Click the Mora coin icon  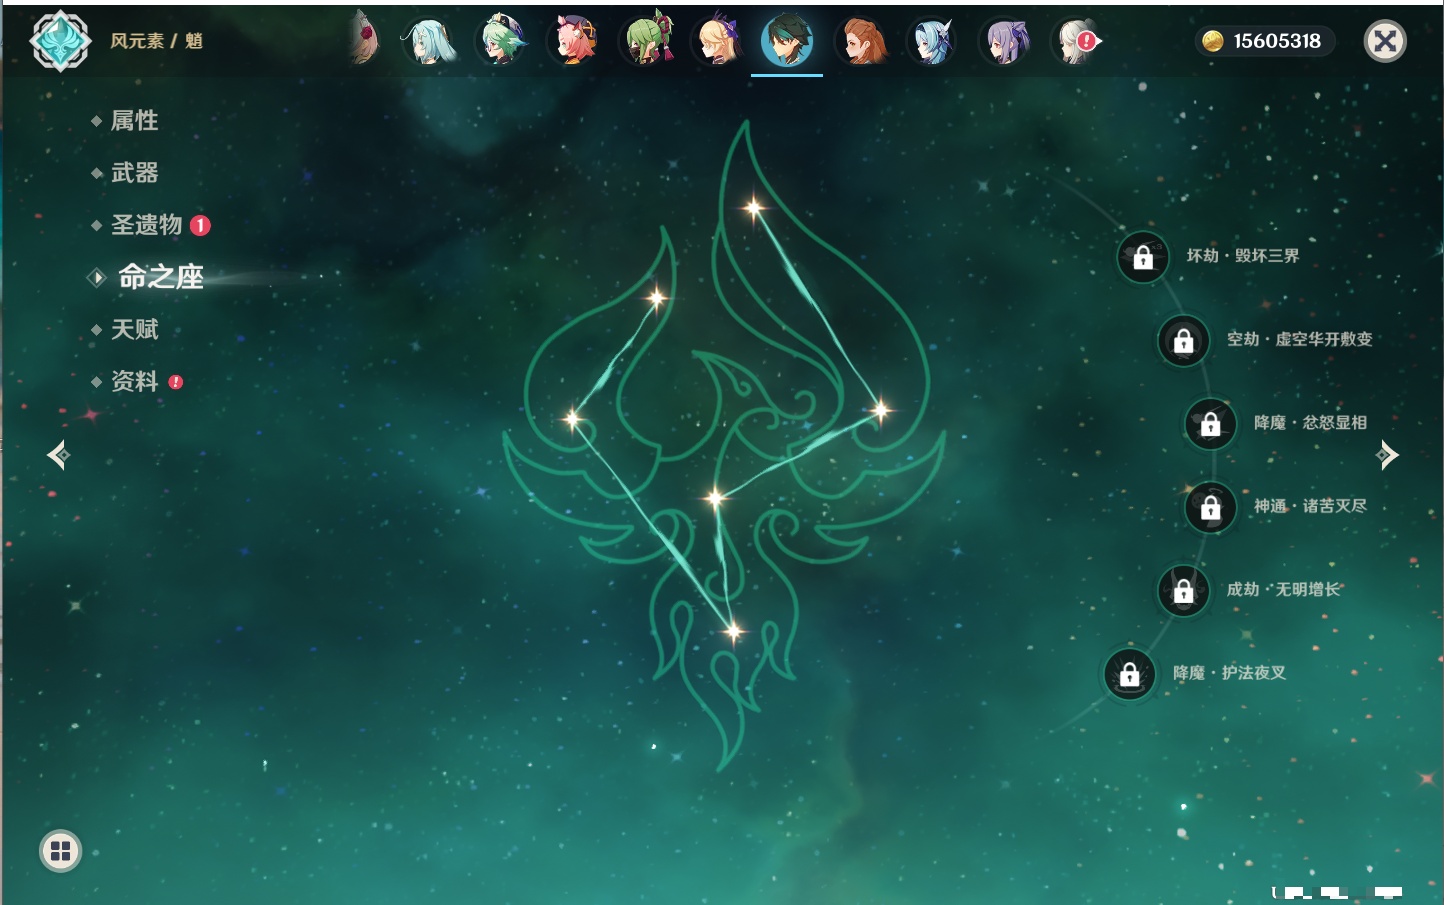1213,41
